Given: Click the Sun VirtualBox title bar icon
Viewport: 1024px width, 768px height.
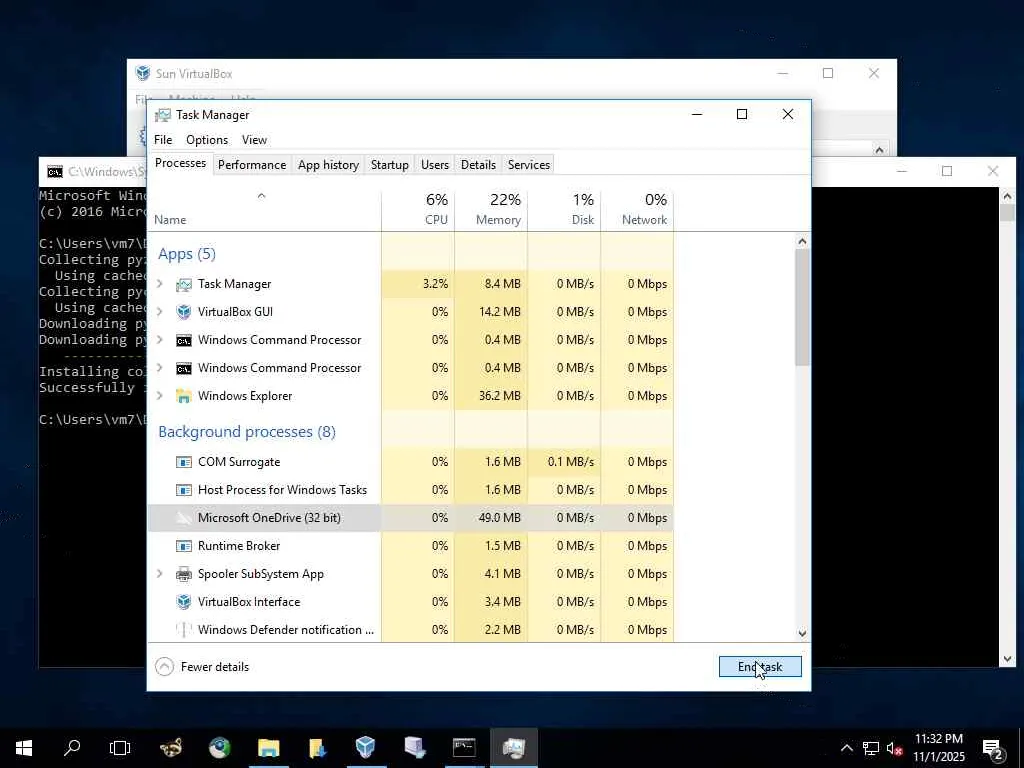Looking at the screenshot, I should coord(143,73).
